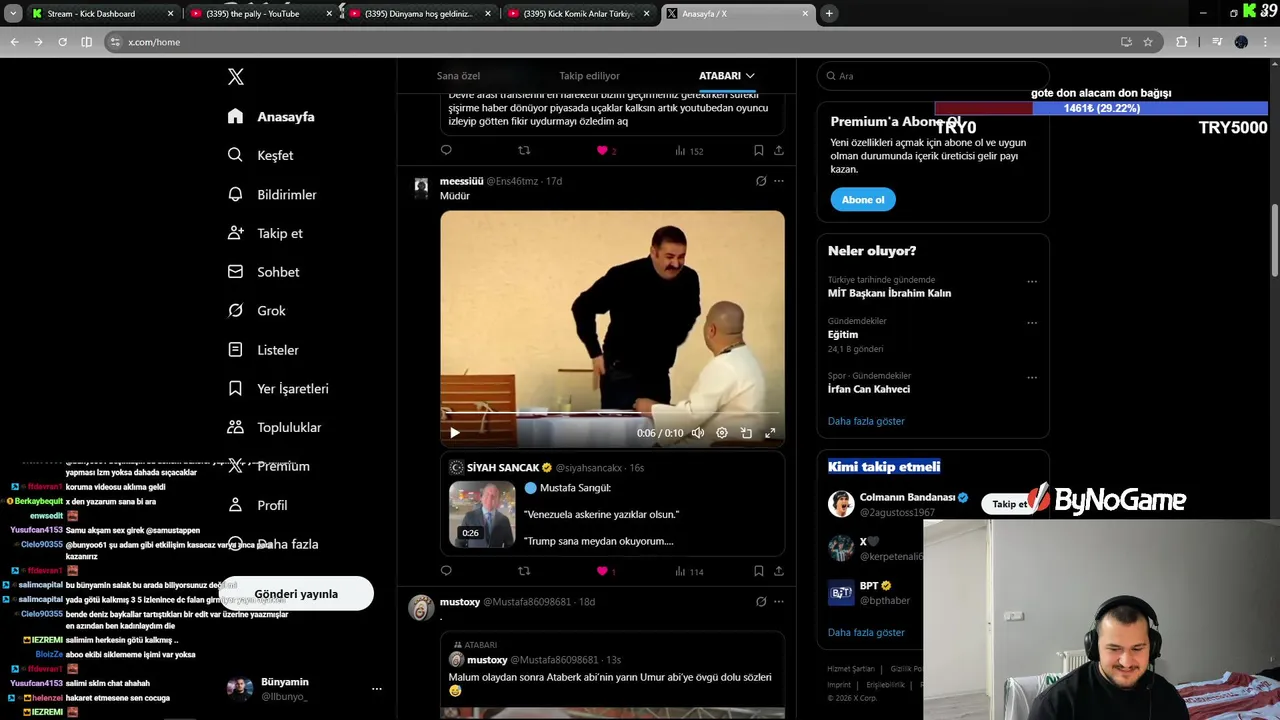The width and height of the screenshot is (1280, 720).
Task: Open quoted SİYAH SANCAK video thumbnail
Action: 482,514
